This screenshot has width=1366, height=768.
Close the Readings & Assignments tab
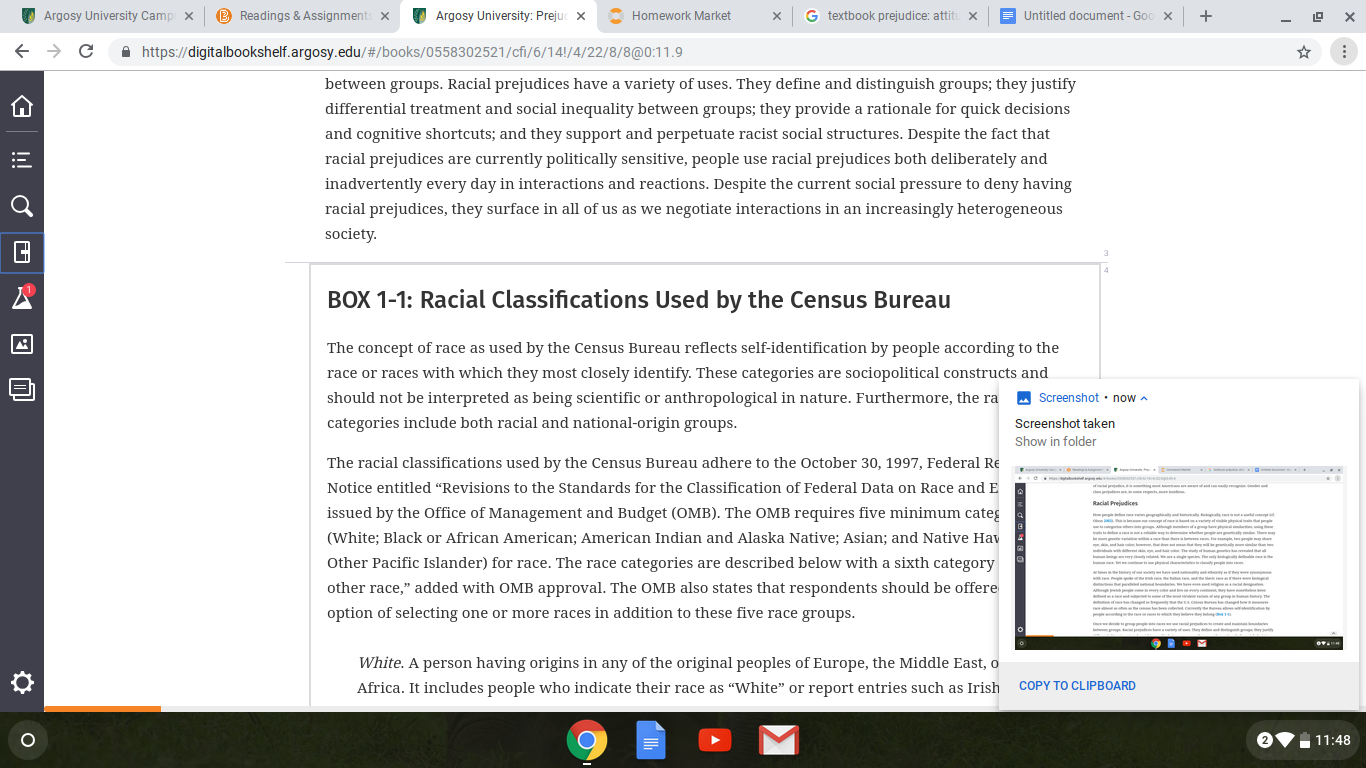pos(385,16)
